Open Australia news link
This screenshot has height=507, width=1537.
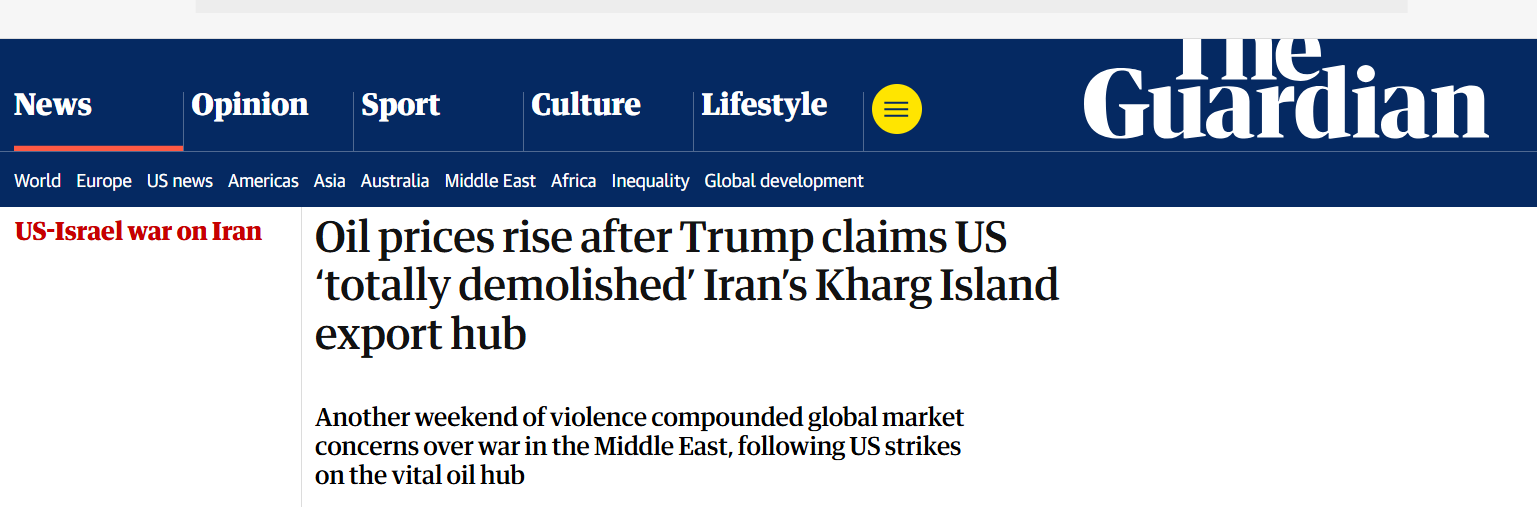click(x=395, y=181)
